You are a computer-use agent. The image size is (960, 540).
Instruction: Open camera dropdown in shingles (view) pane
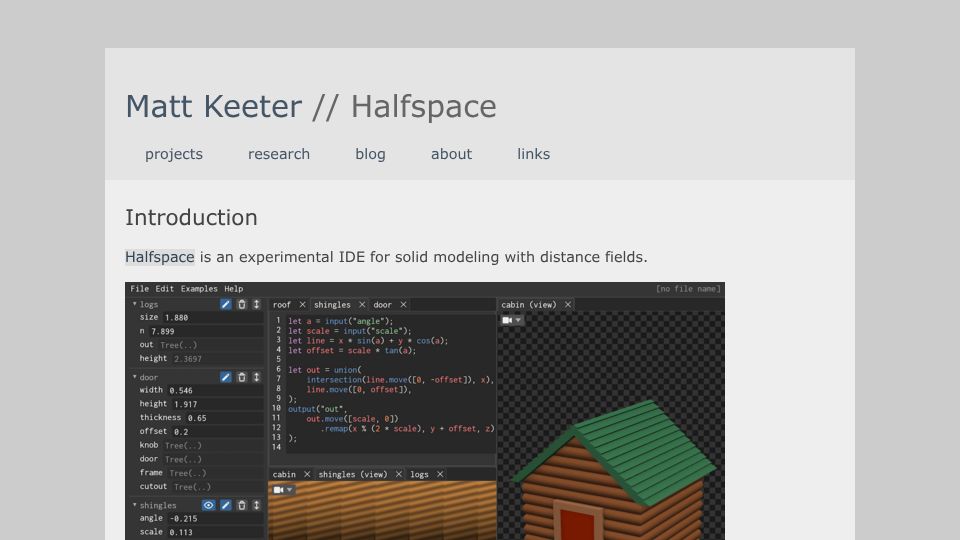click(x=283, y=490)
